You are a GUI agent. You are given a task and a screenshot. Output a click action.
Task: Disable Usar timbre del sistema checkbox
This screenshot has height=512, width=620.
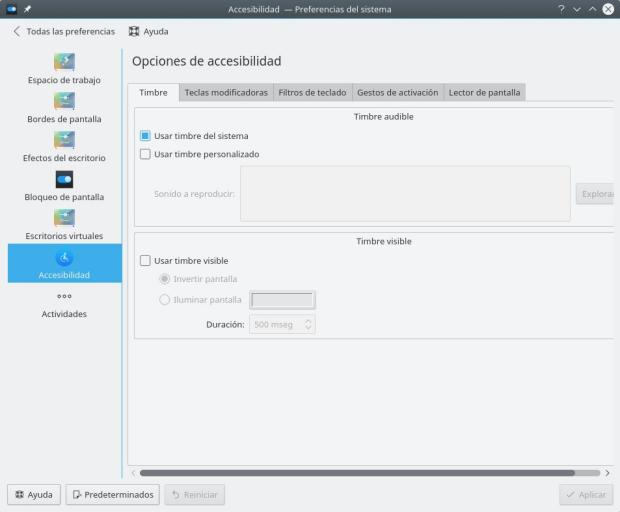click(x=145, y=136)
